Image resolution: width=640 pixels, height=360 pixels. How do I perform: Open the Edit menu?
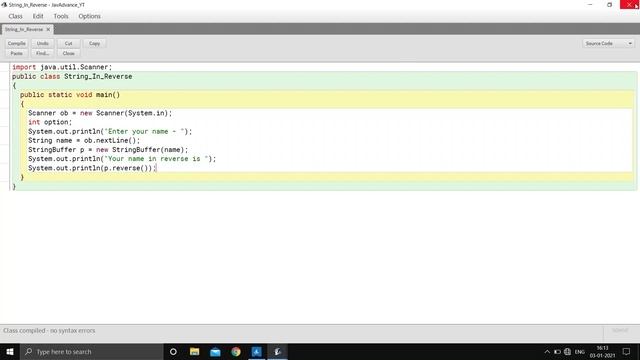coord(38,16)
